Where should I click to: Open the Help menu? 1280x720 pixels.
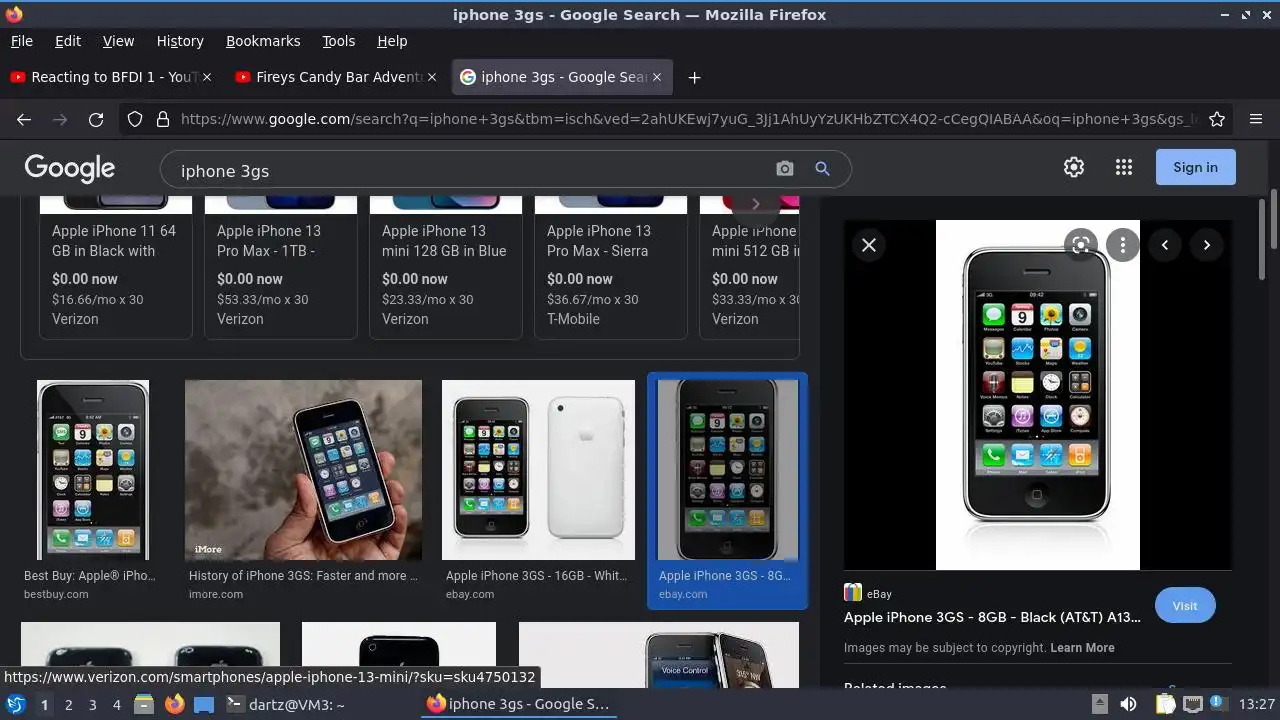pos(392,41)
